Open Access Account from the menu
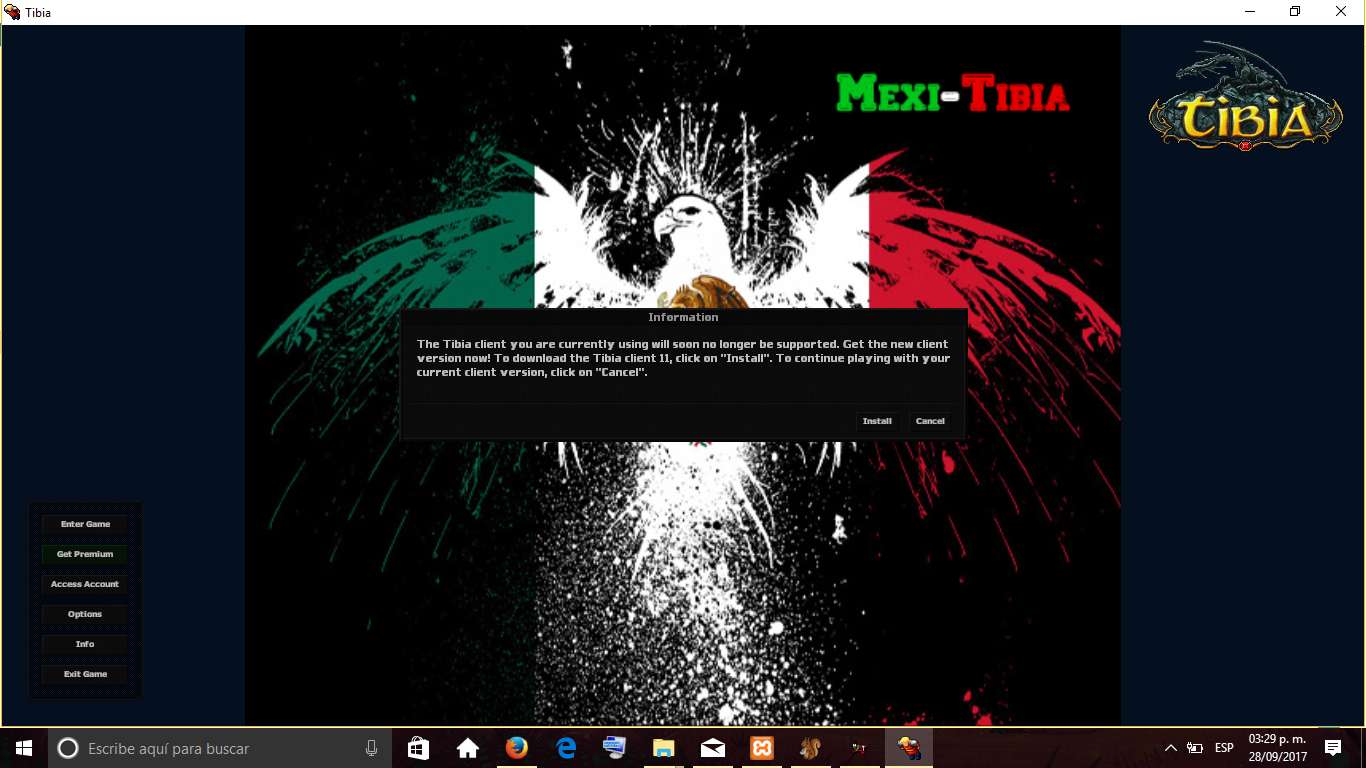The height and width of the screenshot is (768, 1366). click(x=85, y=584)
